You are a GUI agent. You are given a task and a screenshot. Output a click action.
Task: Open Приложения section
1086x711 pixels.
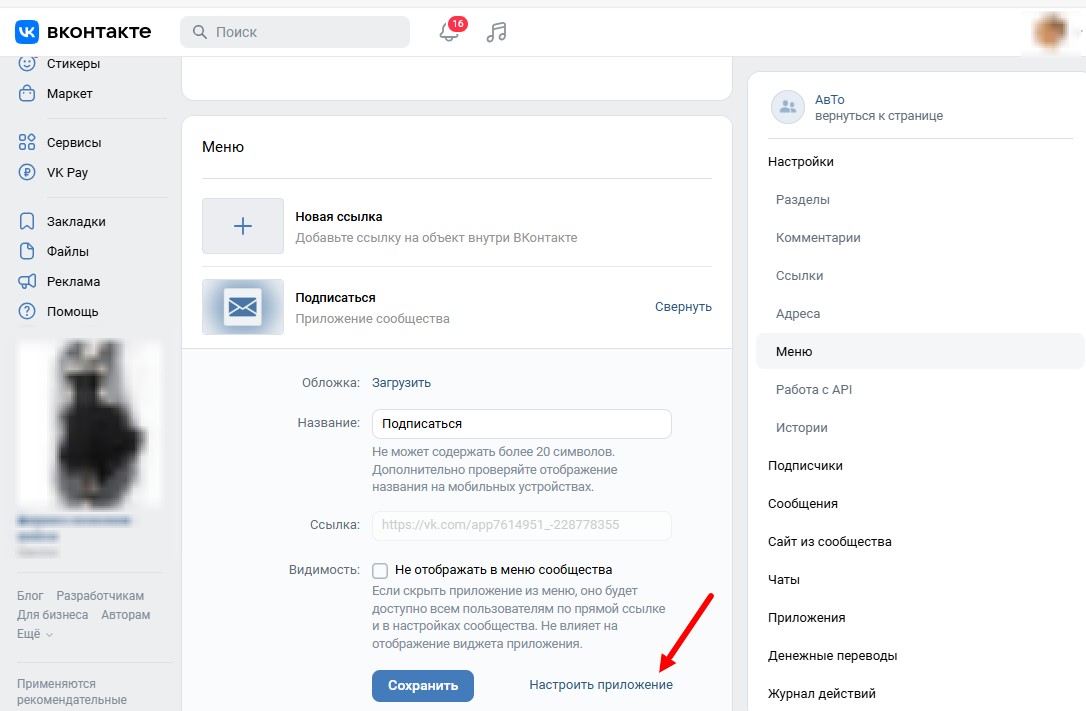(807, 618)
